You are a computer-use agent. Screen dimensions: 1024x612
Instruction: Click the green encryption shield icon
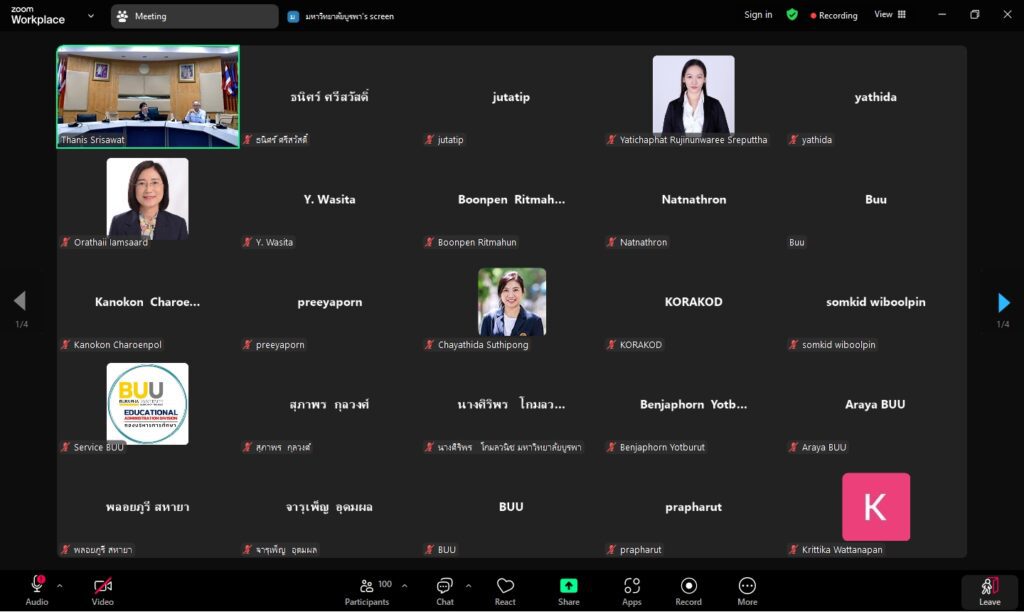792,15
